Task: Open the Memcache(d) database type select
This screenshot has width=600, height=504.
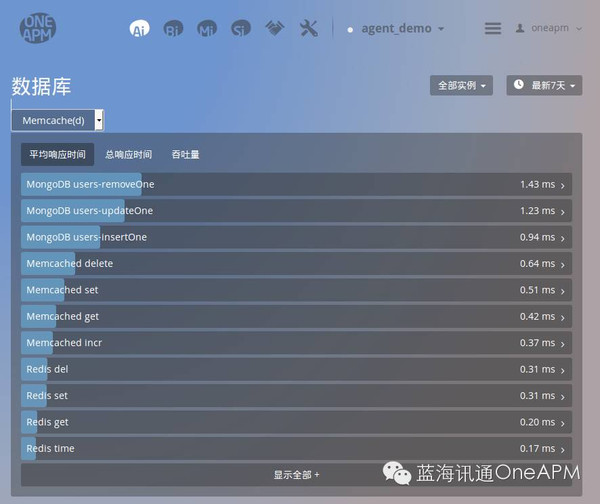Action: [x=57, y=121]
